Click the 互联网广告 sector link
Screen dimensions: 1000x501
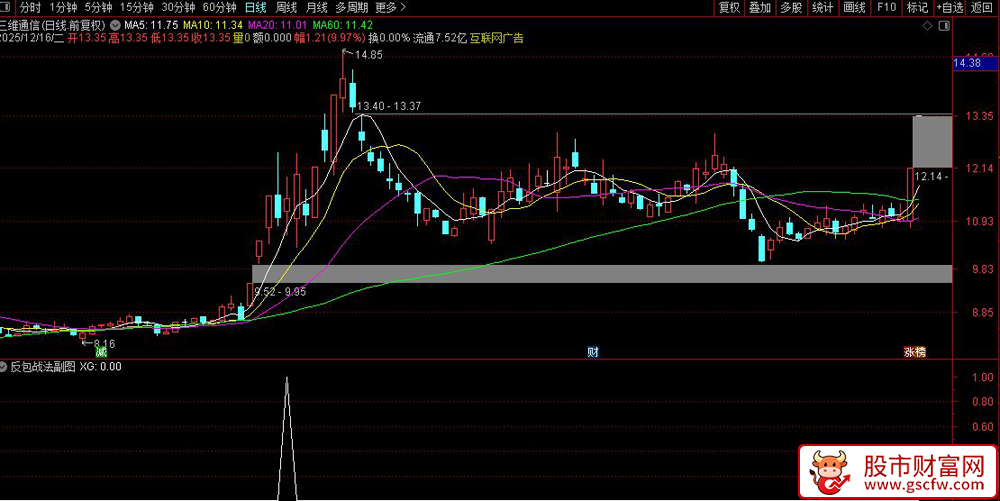point(496,38)
